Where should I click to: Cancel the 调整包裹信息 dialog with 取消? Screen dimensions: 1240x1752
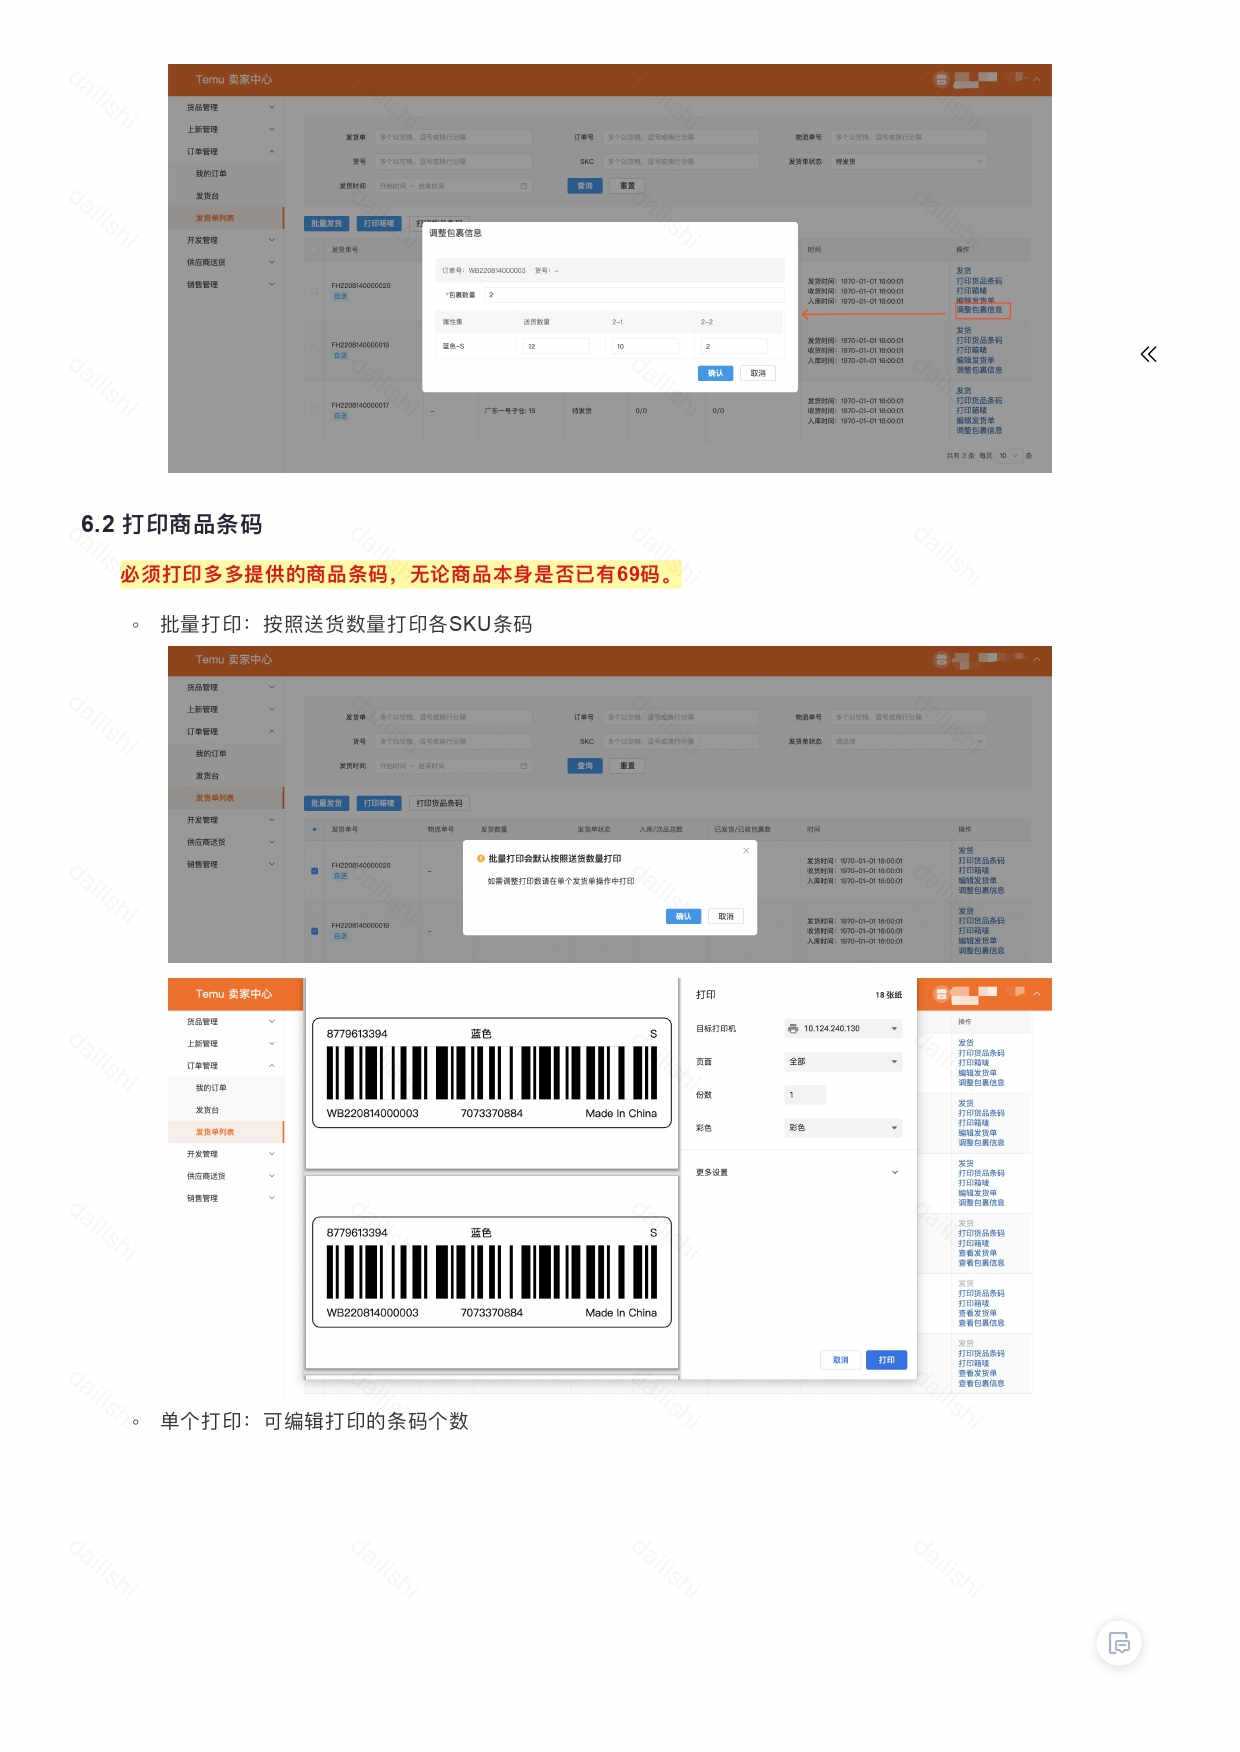[758, 373]
